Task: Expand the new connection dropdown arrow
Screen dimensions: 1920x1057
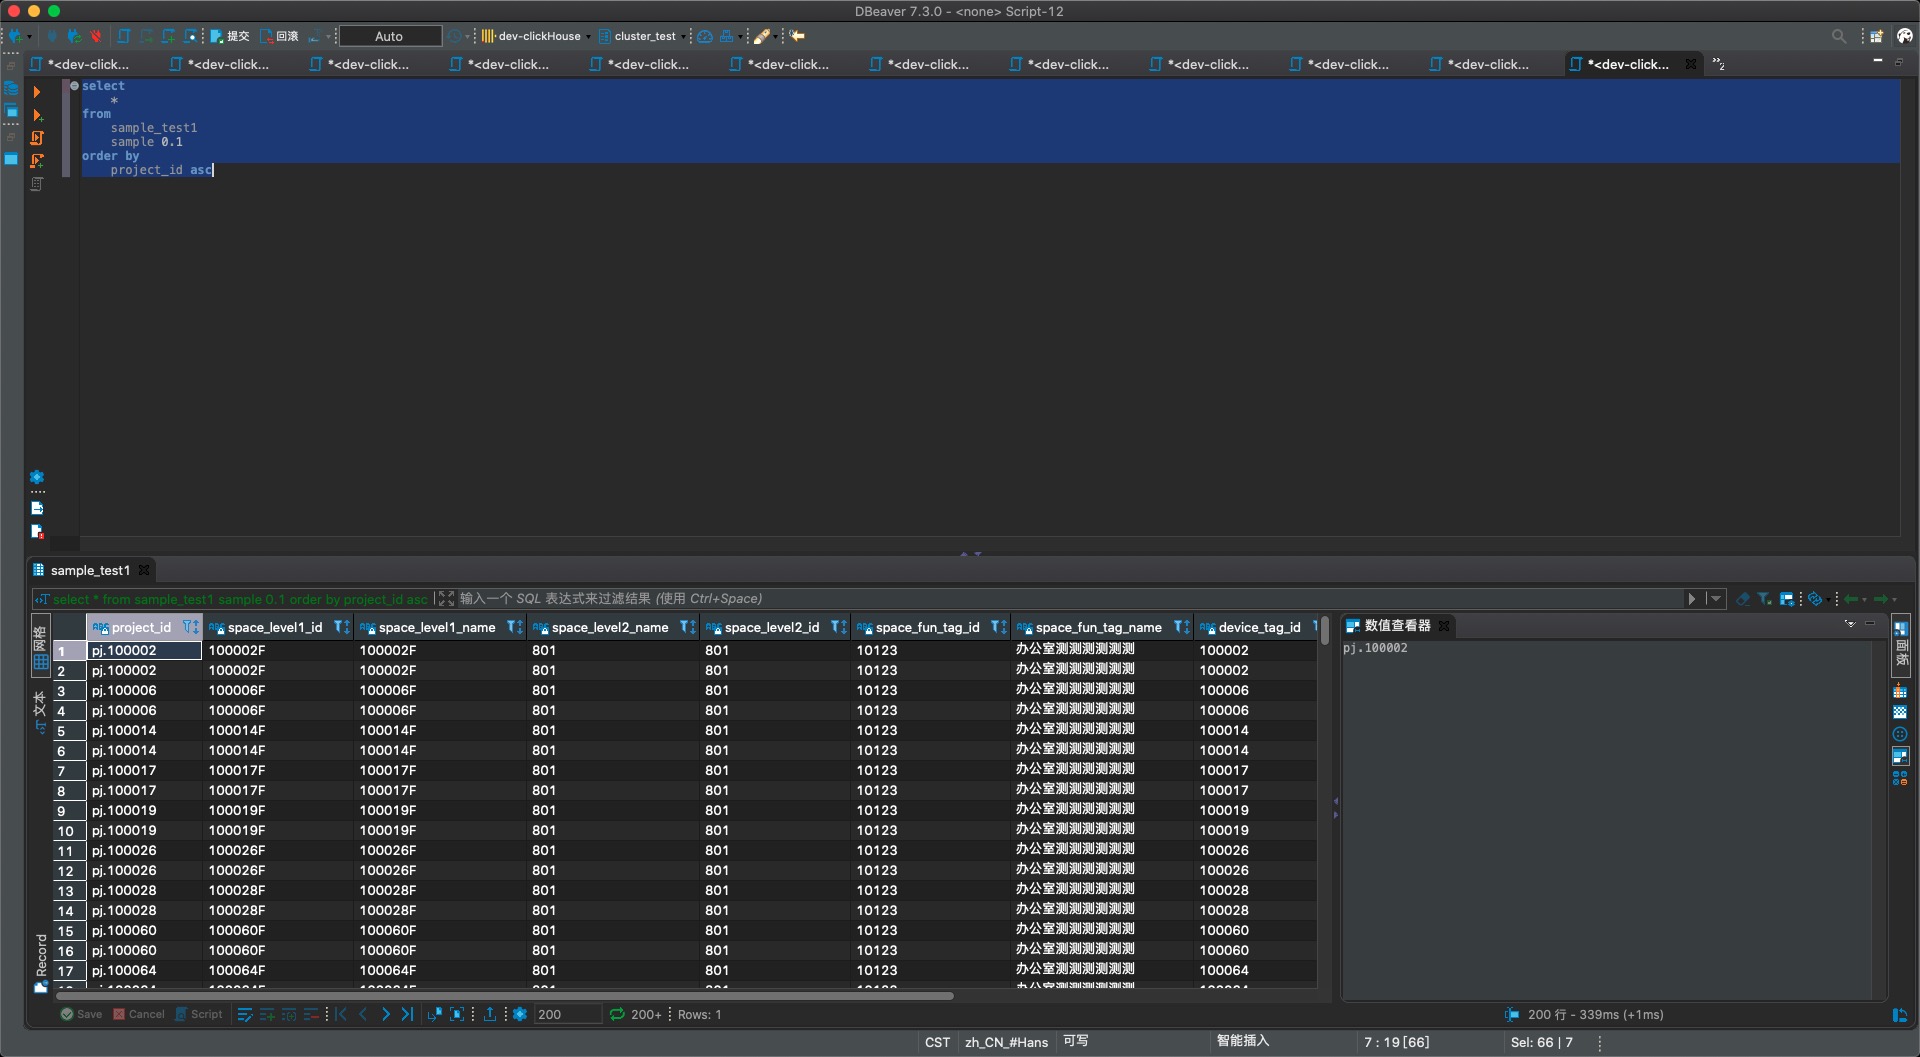Action: tap(29, 37)
